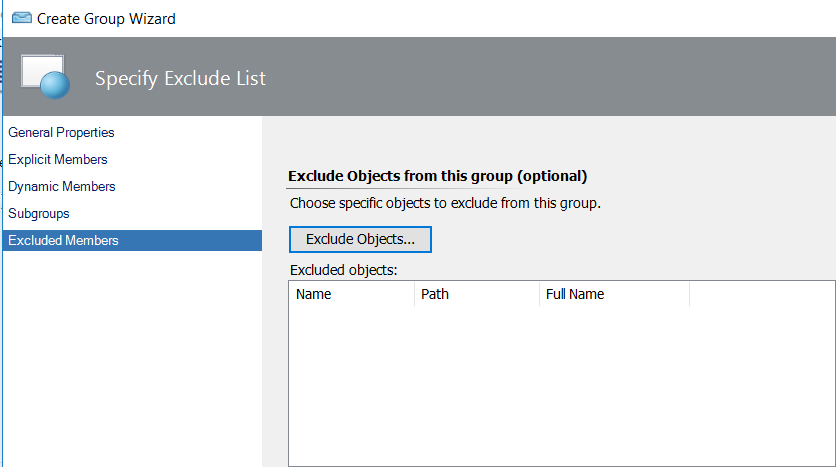Go to the Explicit Members step
This screenshot has width=836, height=467.
click(58, 159)
